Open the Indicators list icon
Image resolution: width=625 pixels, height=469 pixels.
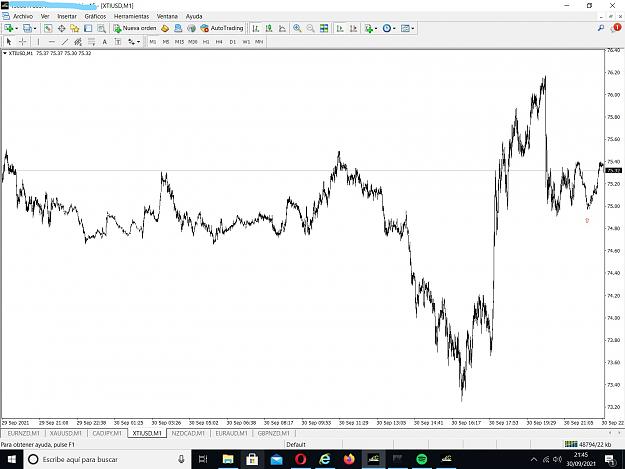369,28
